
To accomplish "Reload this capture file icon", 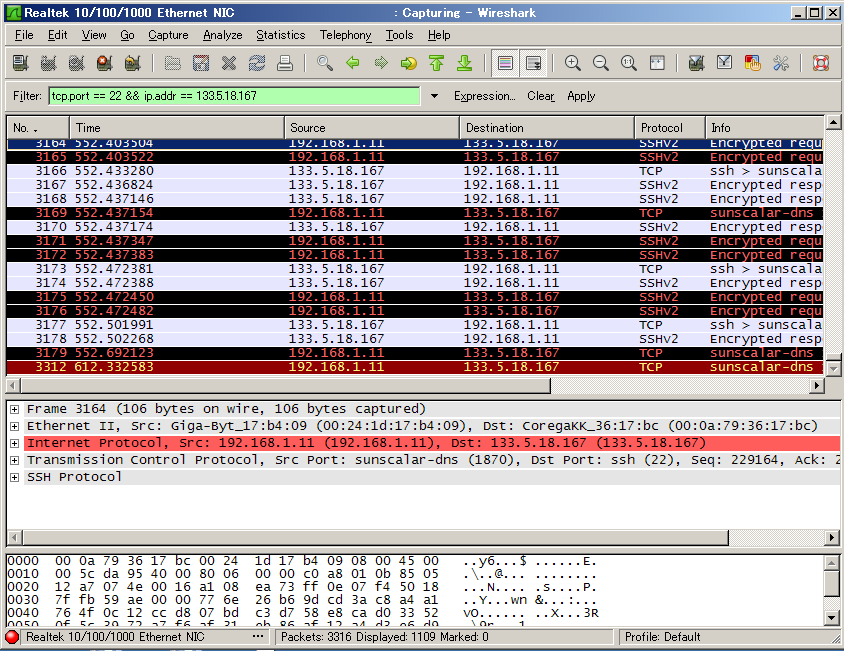I will tap(257, 63).
